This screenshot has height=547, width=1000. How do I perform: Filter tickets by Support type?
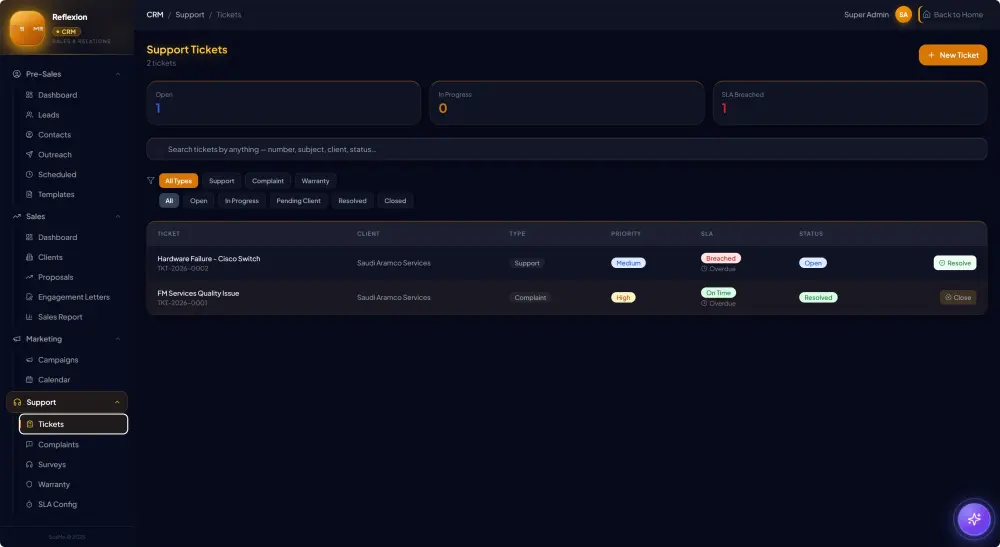[221, 181]
